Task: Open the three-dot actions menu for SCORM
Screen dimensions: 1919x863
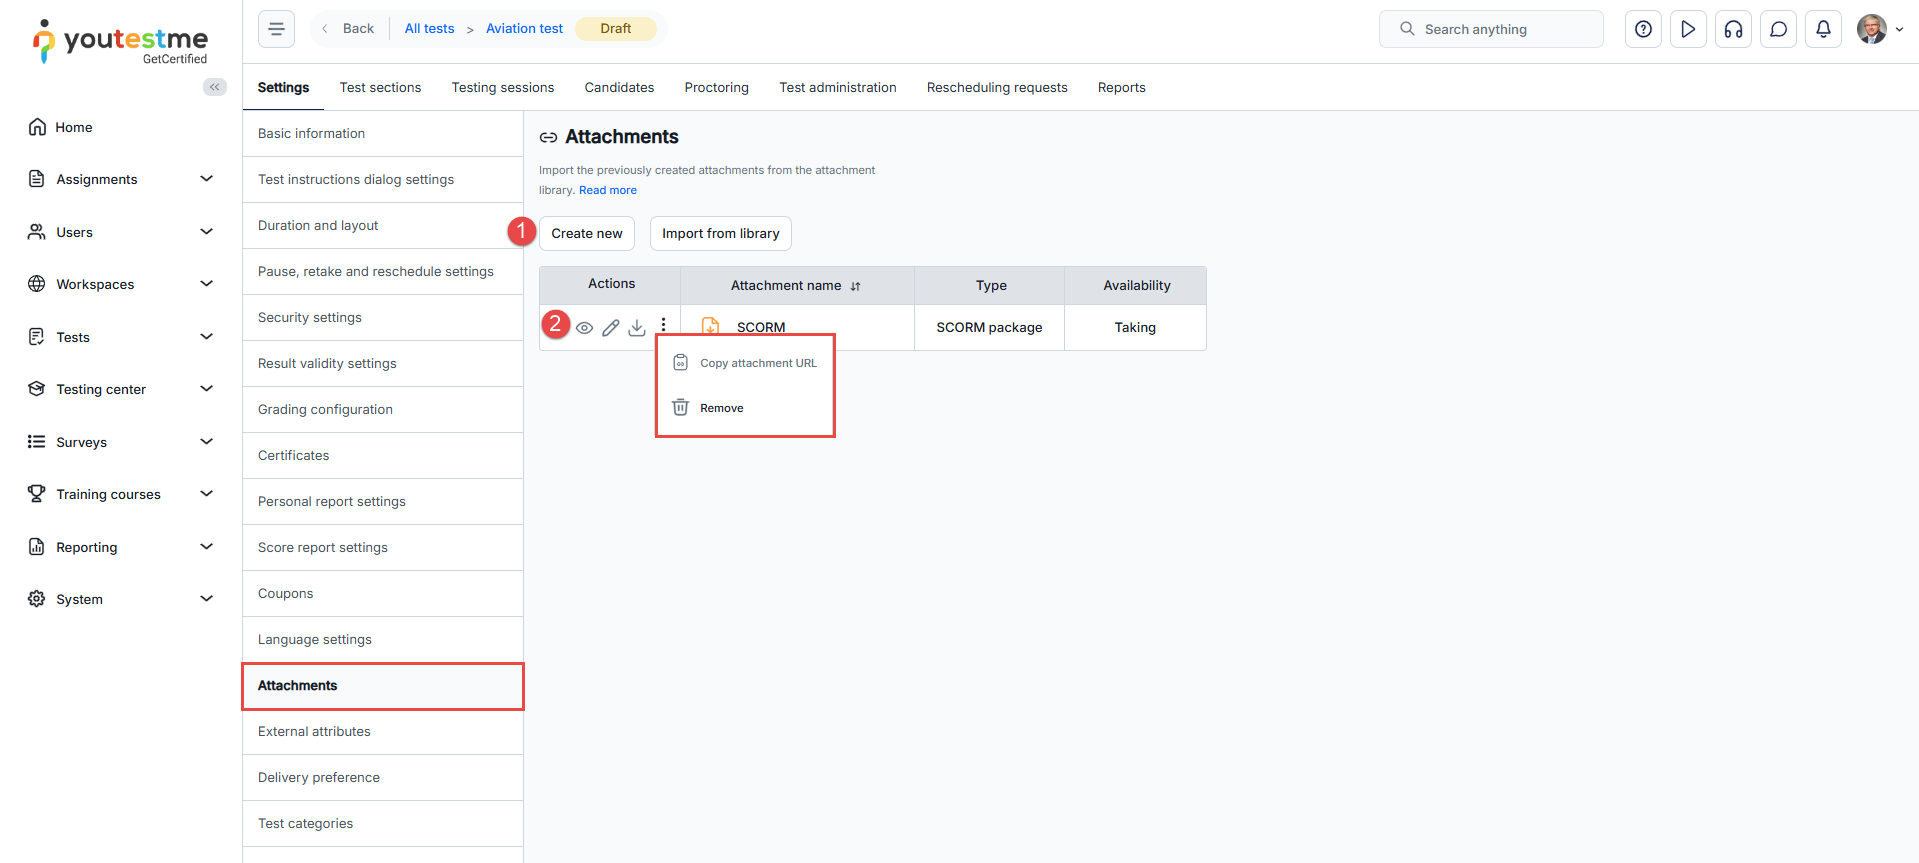Action: point(663,325)
